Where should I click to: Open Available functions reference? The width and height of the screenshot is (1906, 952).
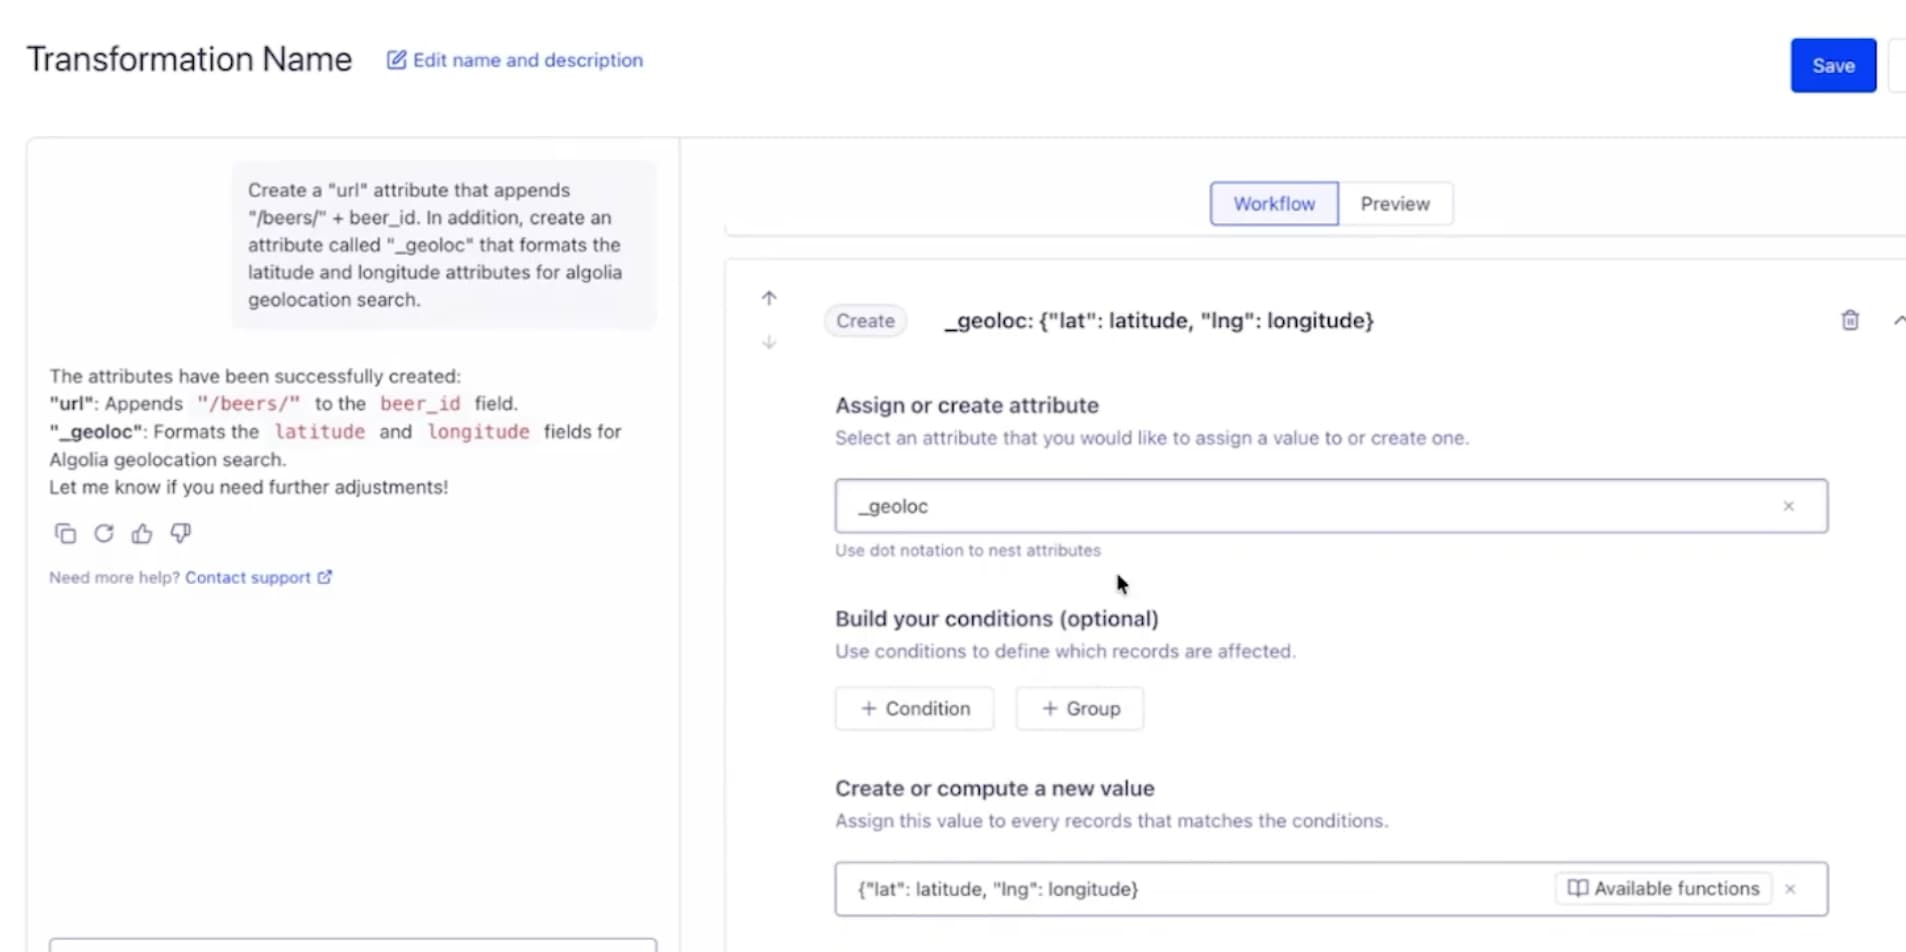(x=1663, y=889)
